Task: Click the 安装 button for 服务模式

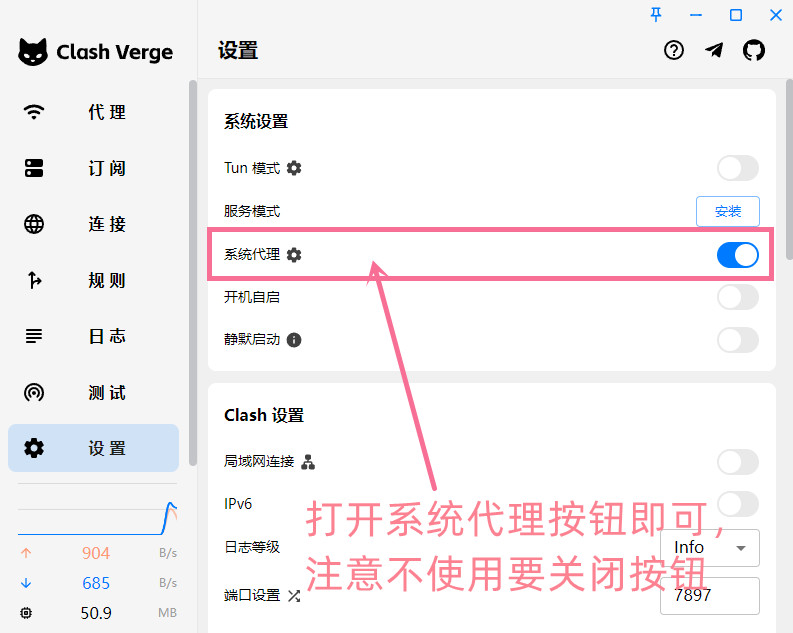Action: 727,211
